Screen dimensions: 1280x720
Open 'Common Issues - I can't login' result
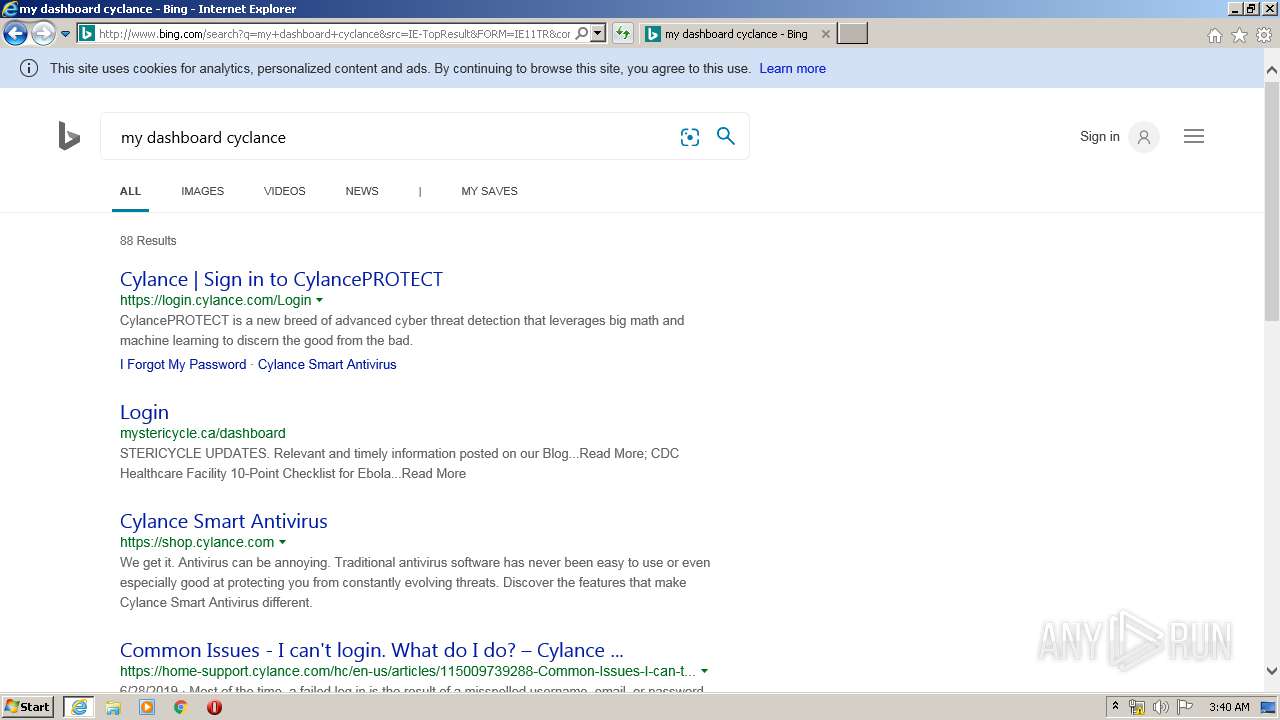click(x=371, y=650)
